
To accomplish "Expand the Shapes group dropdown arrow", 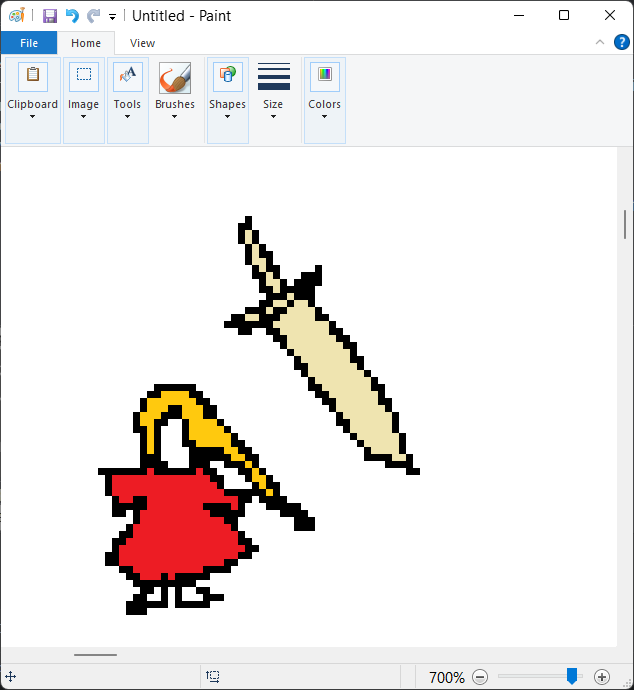I will coord(227,117).
